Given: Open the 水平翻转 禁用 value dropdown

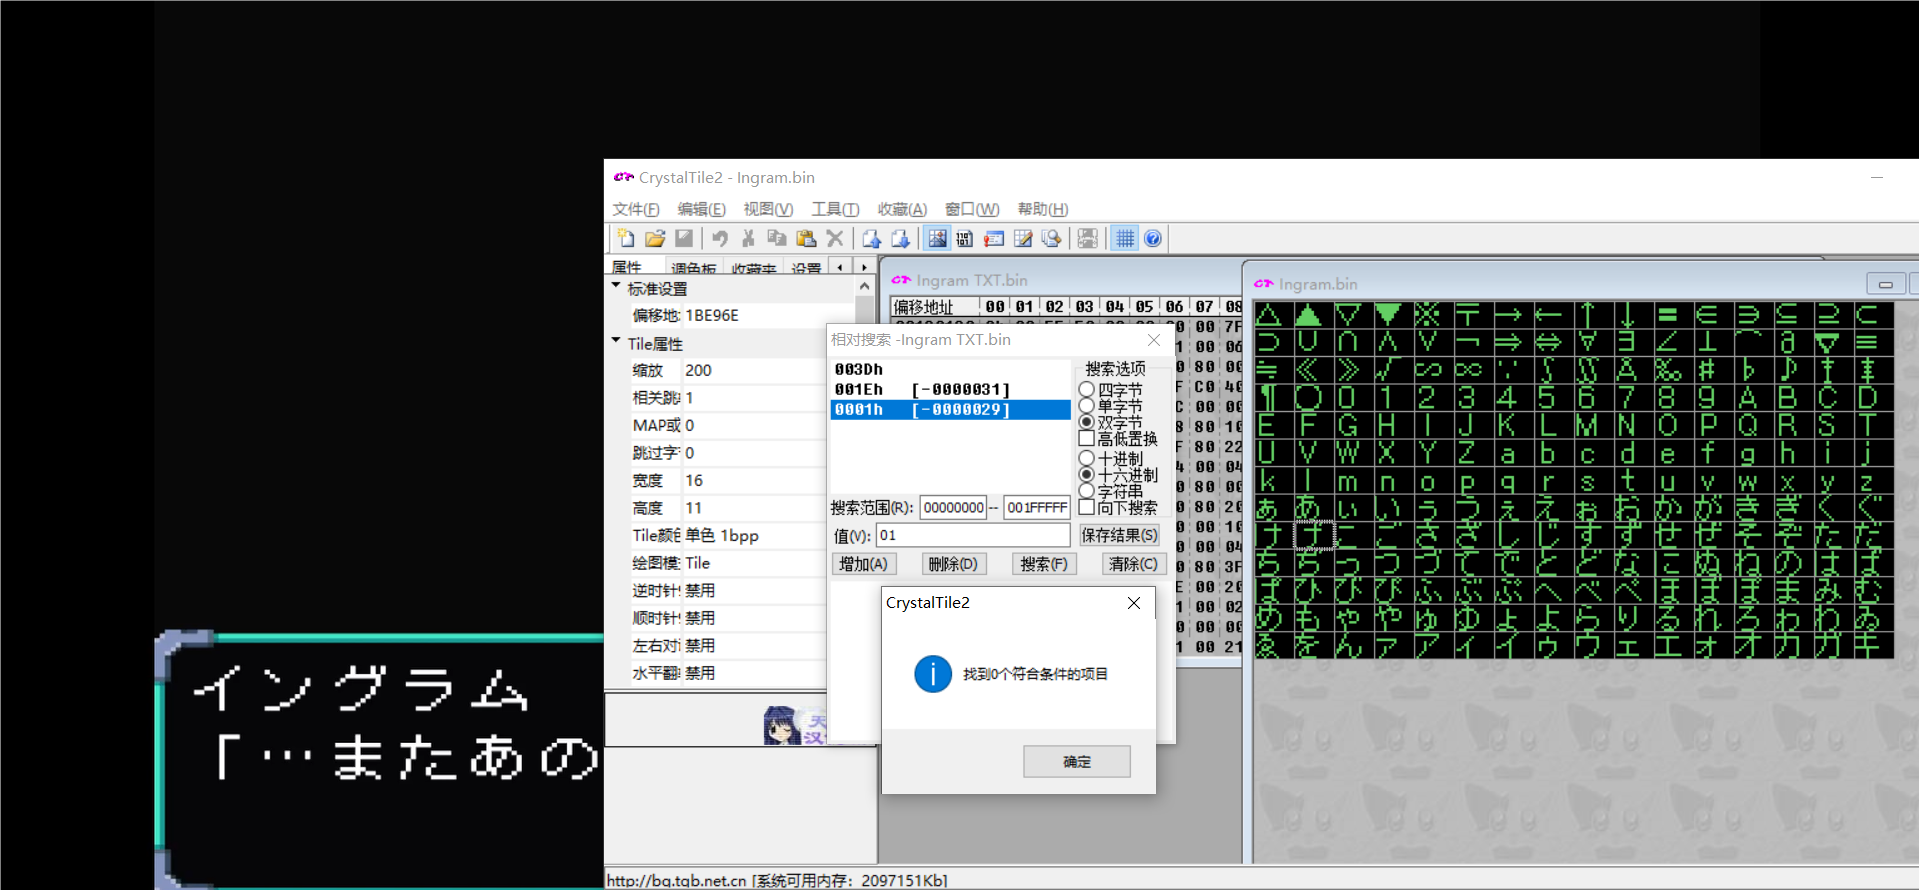Looking at the screenshot, I should pos(754,673).
